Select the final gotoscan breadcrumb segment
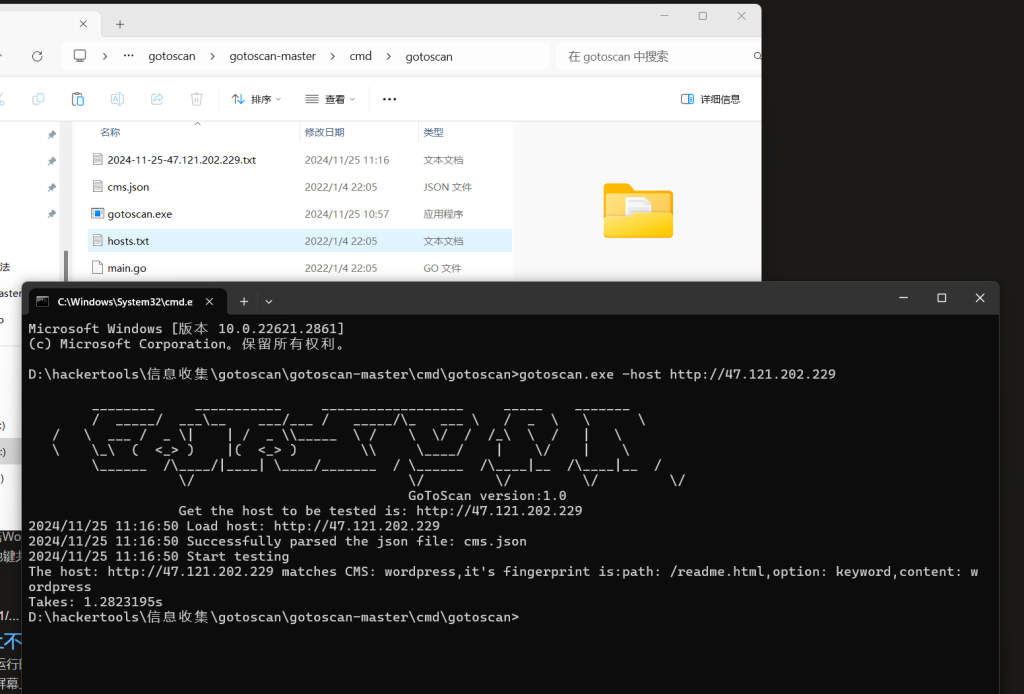The image size is (1024, 694). pos(429,56)
